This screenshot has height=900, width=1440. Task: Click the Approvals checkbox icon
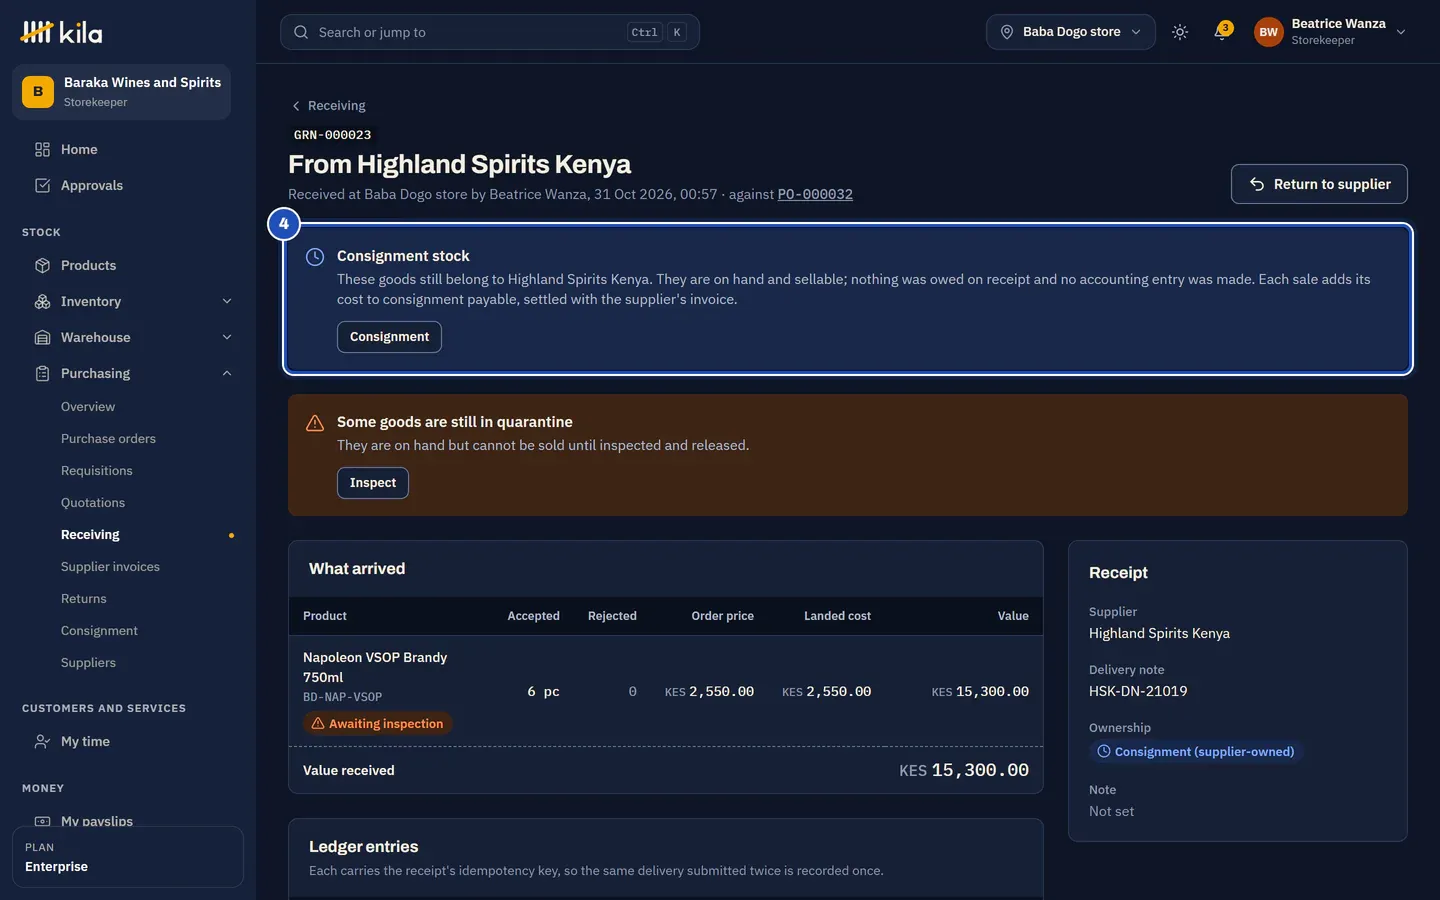click(x=42, y=185)
